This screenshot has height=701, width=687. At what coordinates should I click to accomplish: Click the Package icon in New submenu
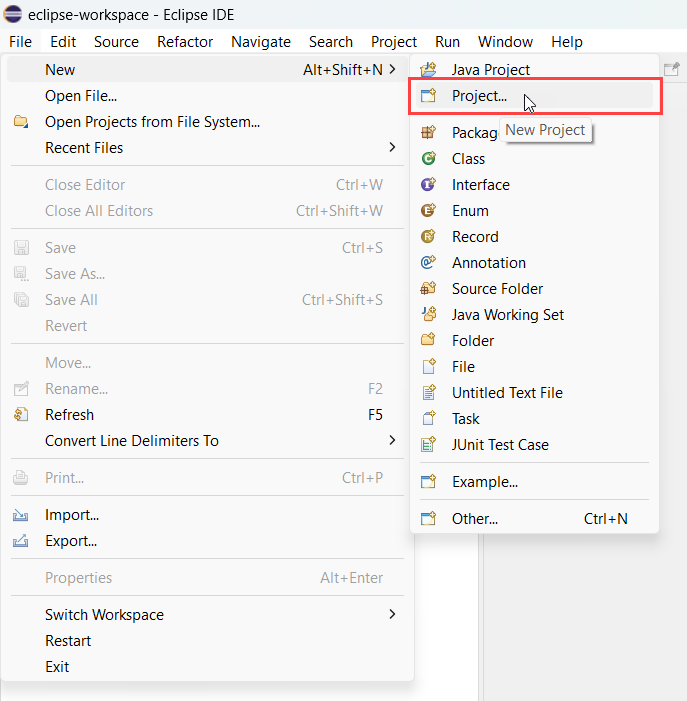point(428,132)
